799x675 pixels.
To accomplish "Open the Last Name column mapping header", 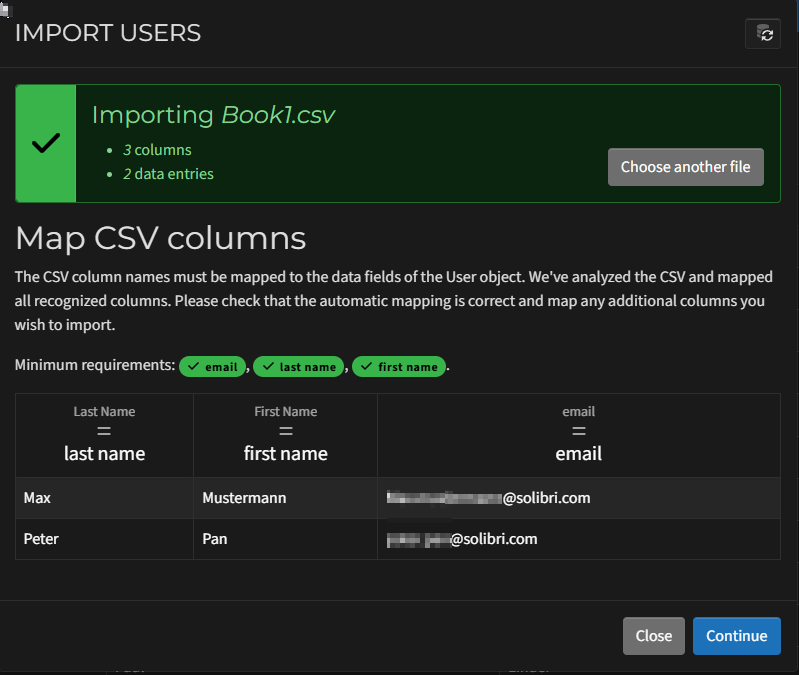I will tap(104, 433).
